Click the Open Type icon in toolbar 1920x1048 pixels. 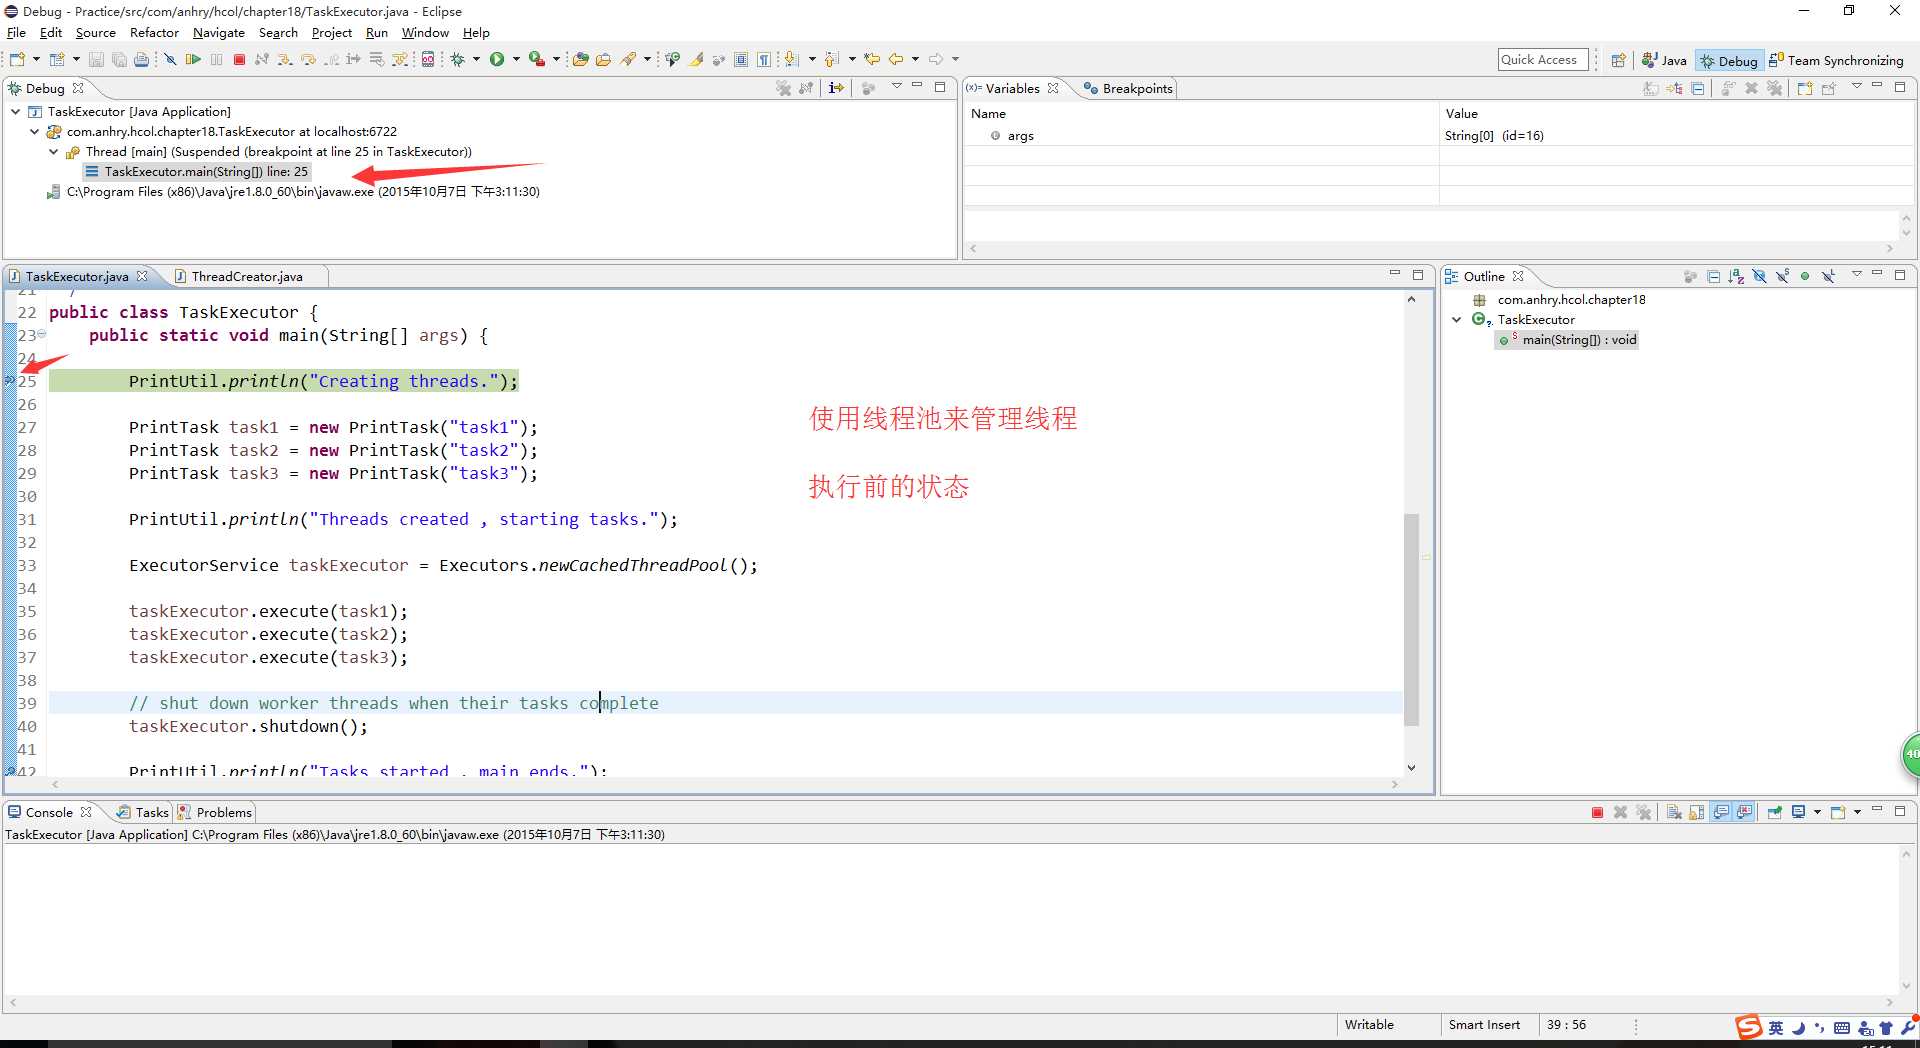pyautogui.click(x=580, y=59)
